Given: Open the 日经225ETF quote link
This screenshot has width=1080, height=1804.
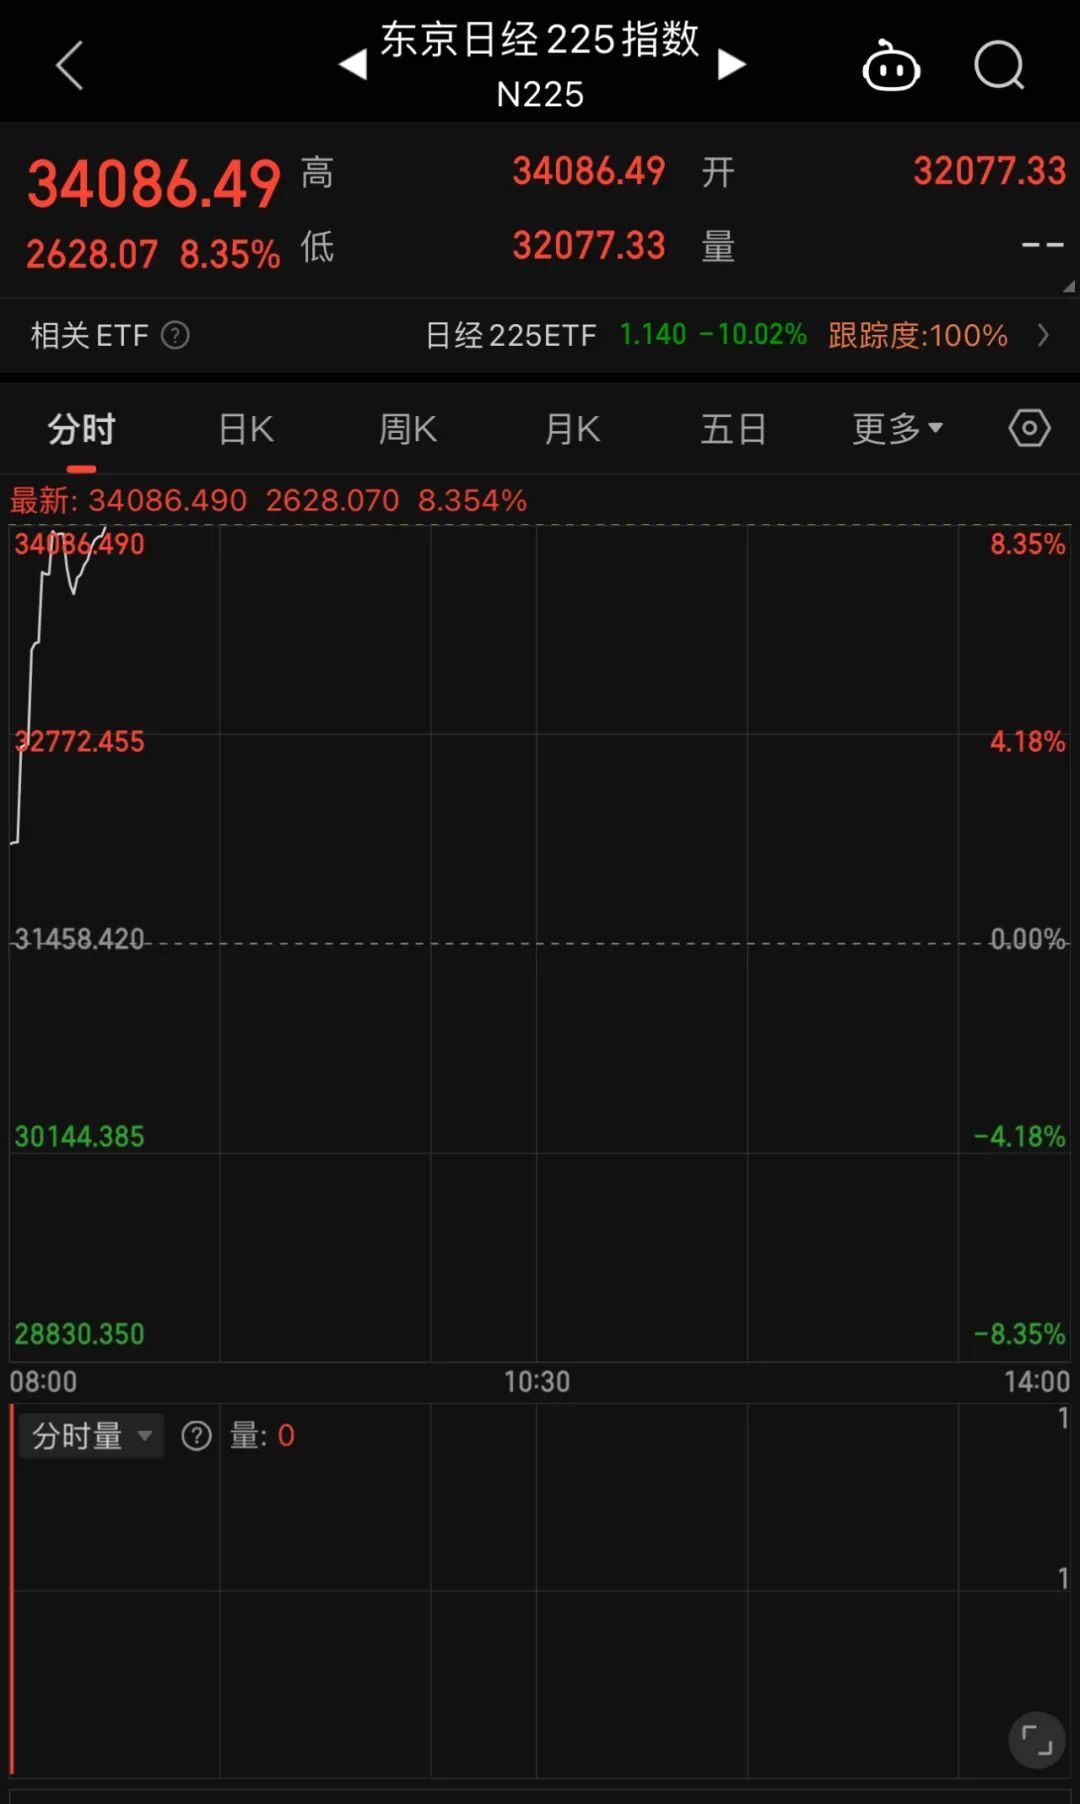Looking at the screenshot, I should [x=615, y=335].
